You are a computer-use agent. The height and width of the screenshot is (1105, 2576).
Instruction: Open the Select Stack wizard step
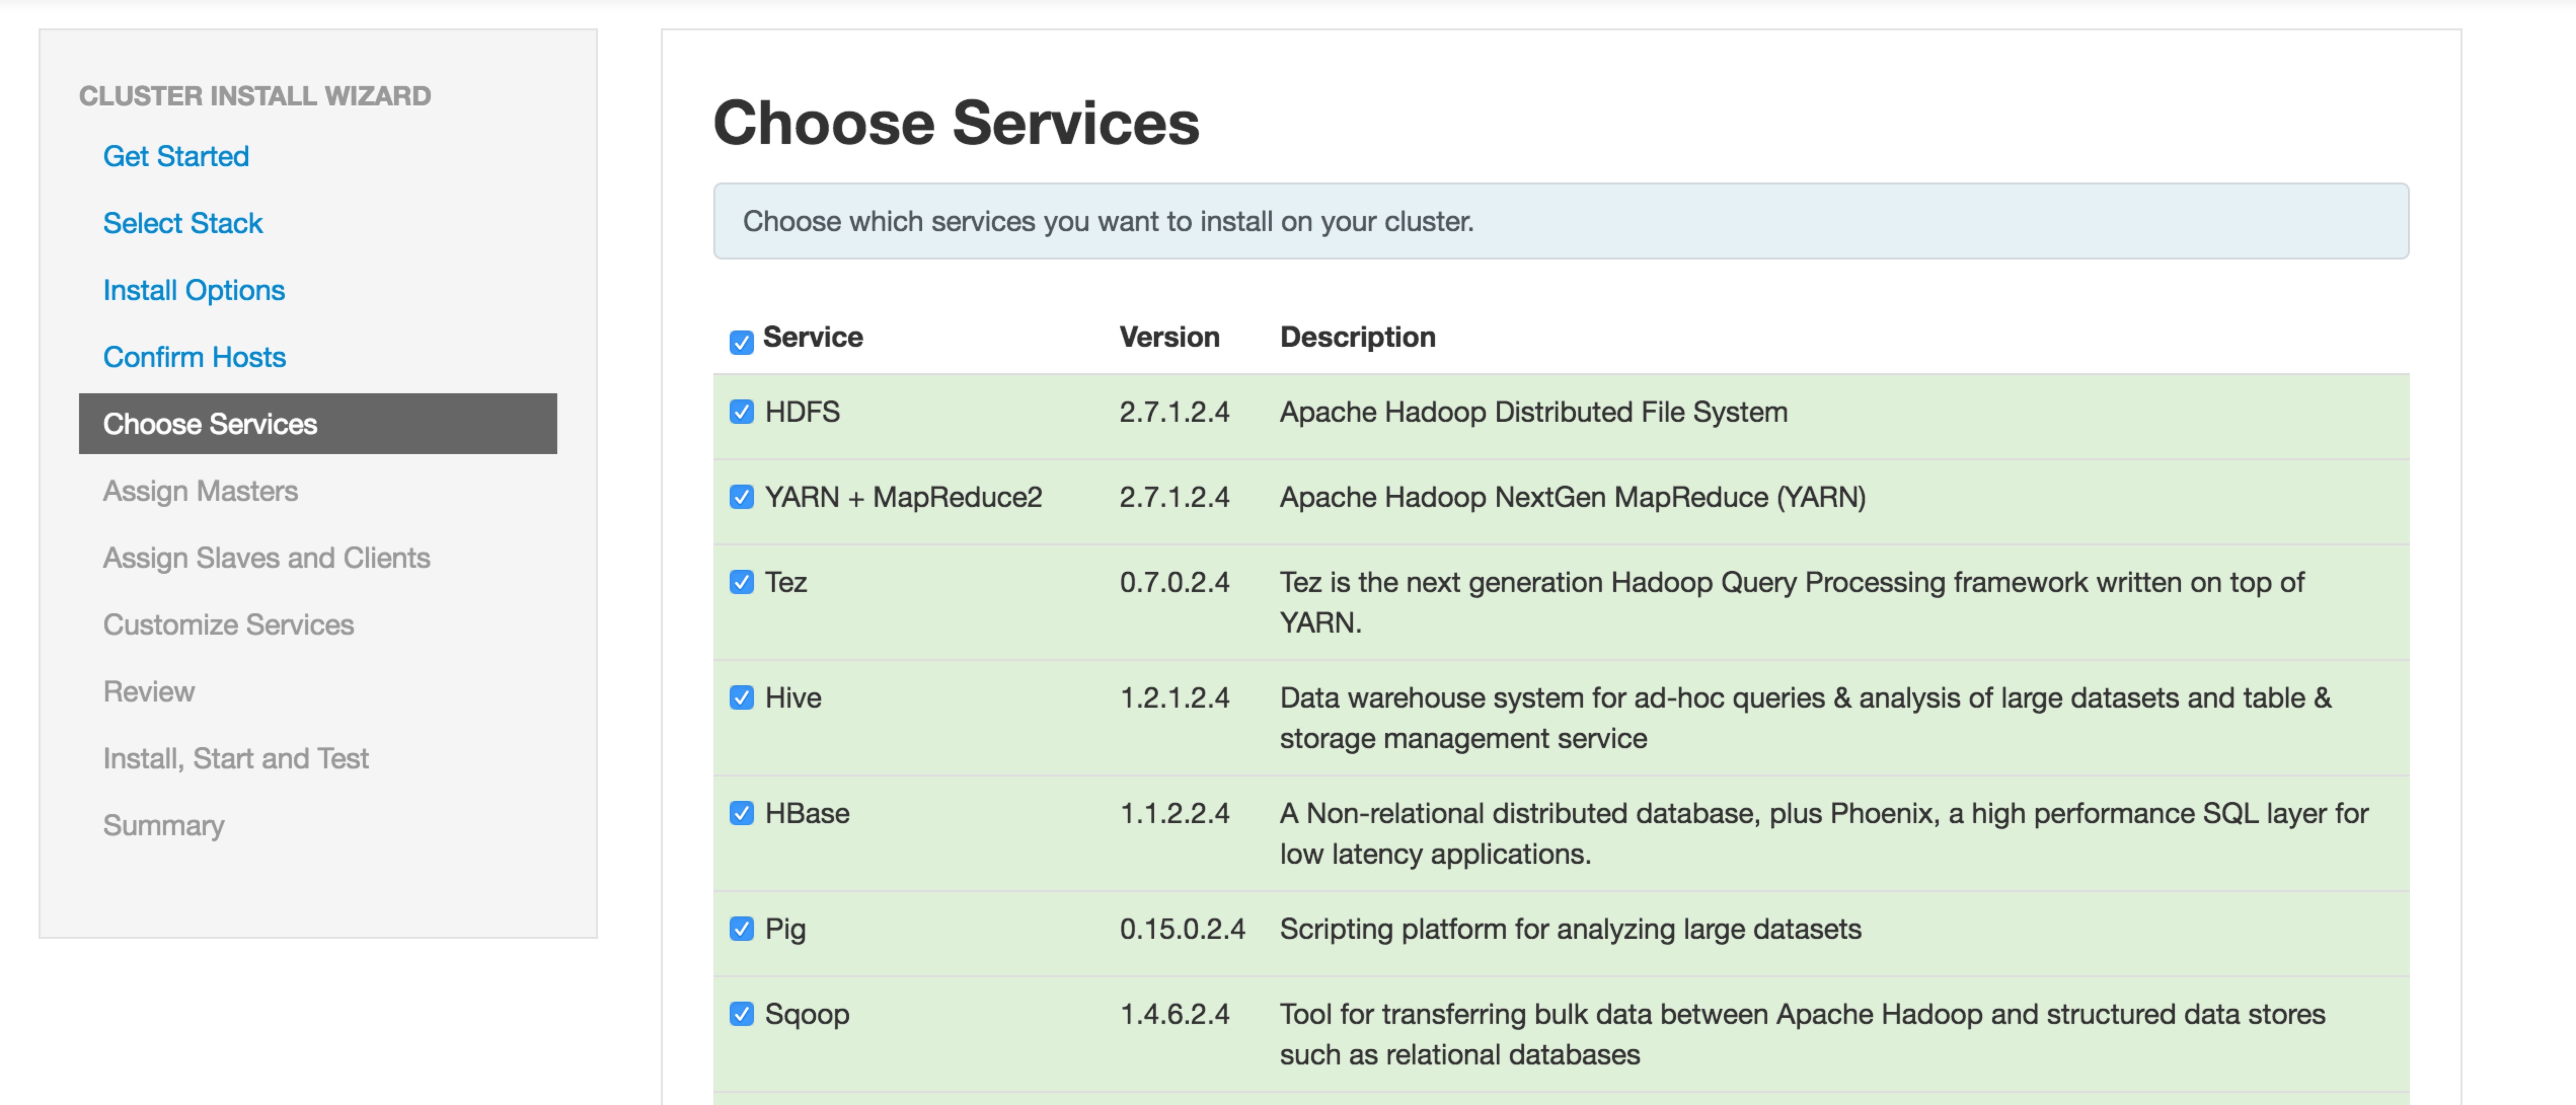[182, 223]
